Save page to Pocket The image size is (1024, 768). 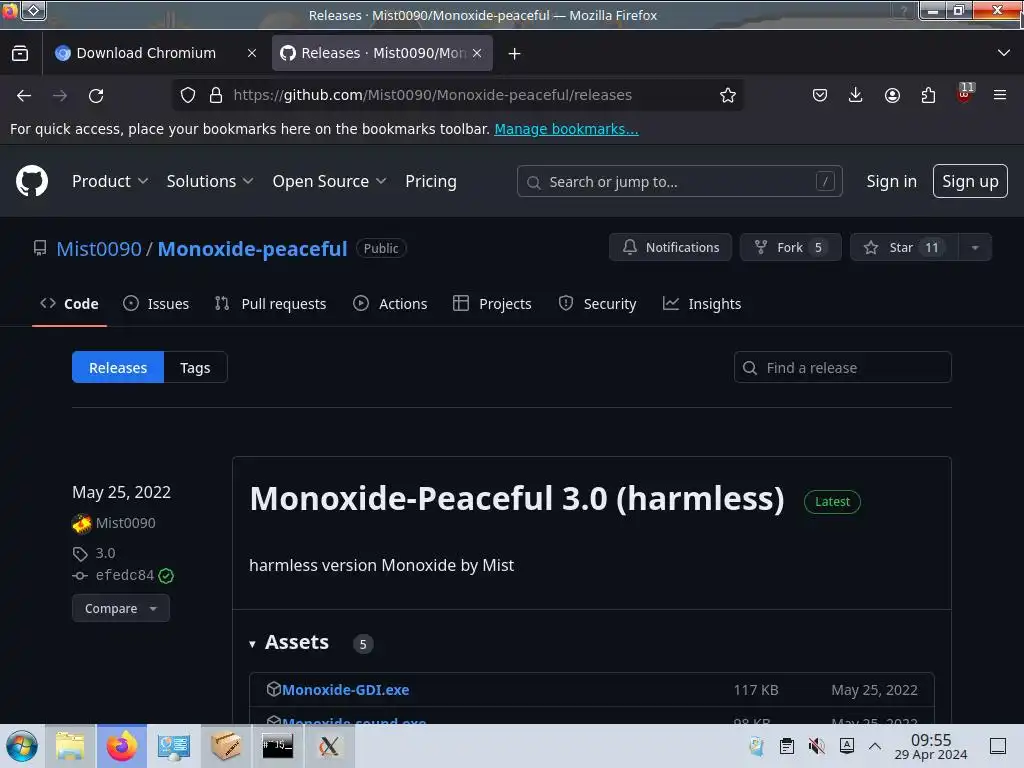pyautogui.click(x=820, y=95)
